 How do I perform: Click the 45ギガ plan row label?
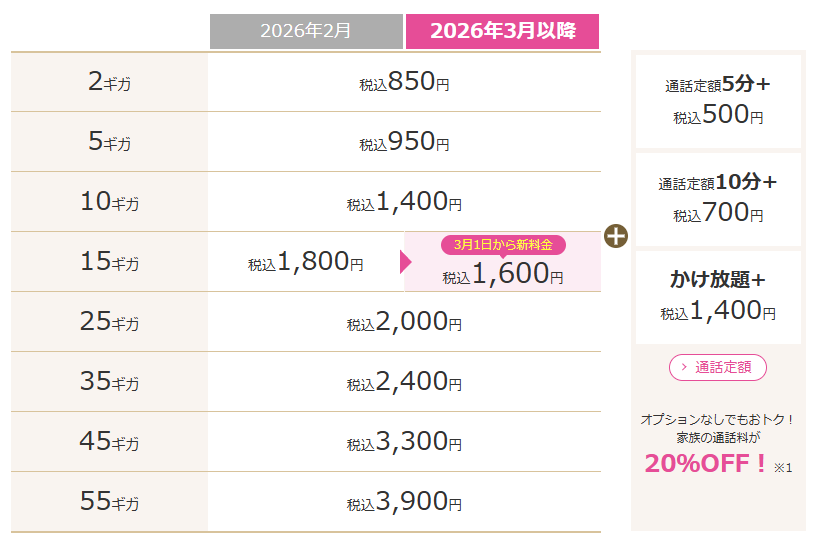point(109,442)
